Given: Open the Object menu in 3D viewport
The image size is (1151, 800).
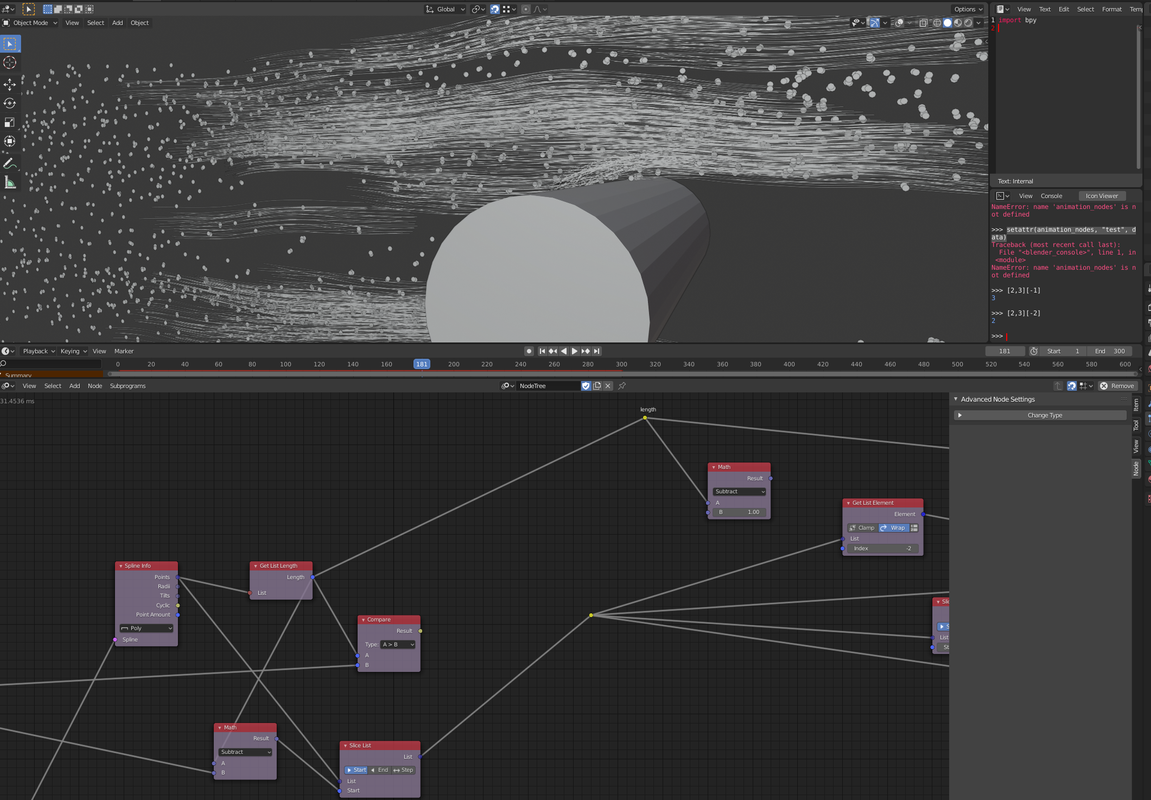Looking at the screenshot, I should pos(139,23).
